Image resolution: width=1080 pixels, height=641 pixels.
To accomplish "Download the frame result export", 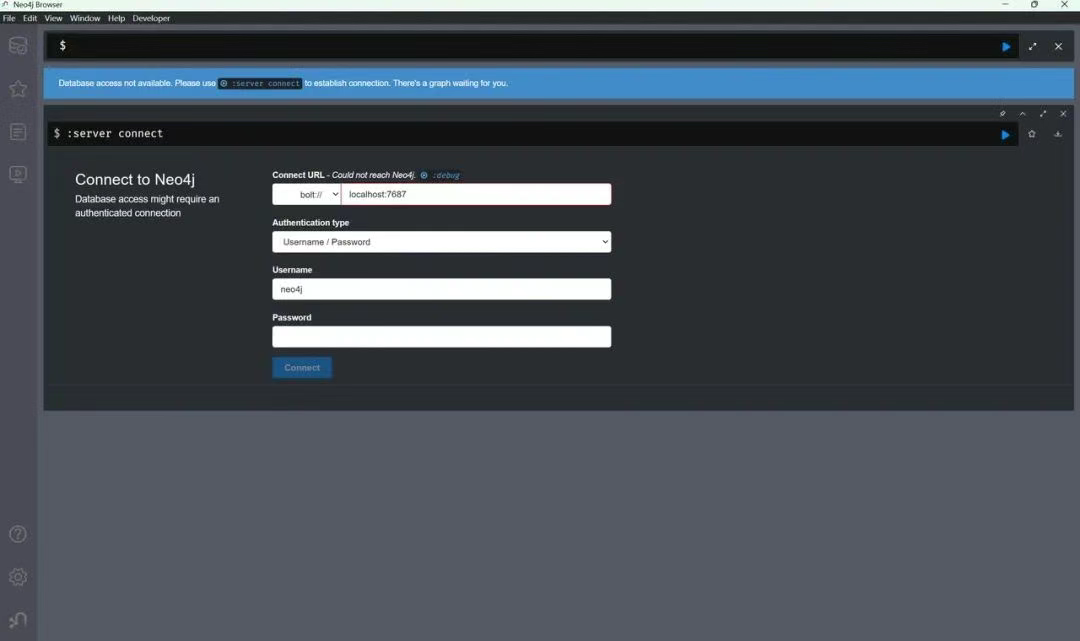I will tap(1058, 134).
